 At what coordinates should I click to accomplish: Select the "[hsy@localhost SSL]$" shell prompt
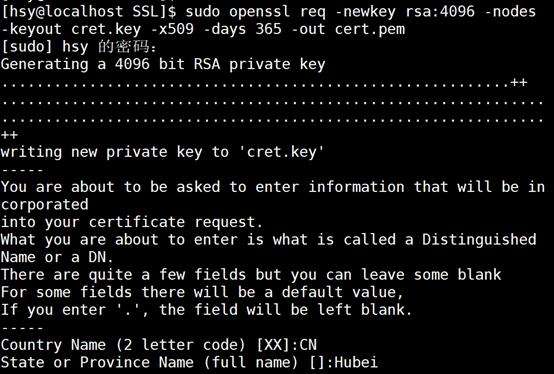(89, 12)
